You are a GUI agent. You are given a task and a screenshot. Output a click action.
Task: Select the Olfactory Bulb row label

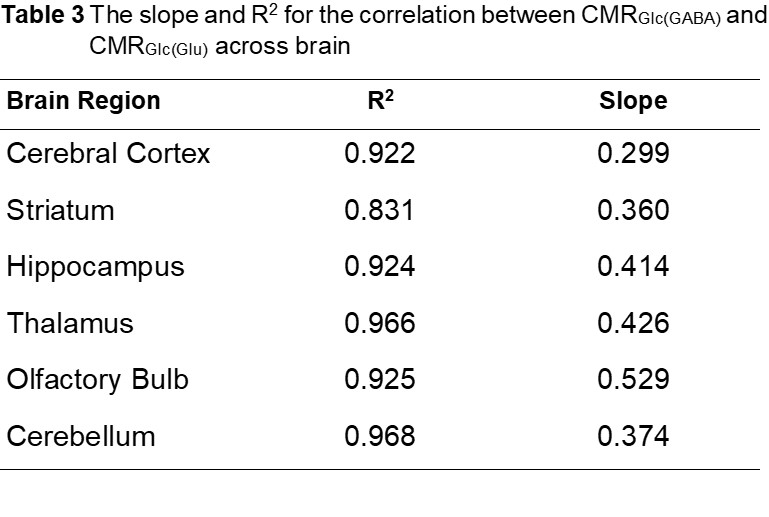[x=98, y=380]
